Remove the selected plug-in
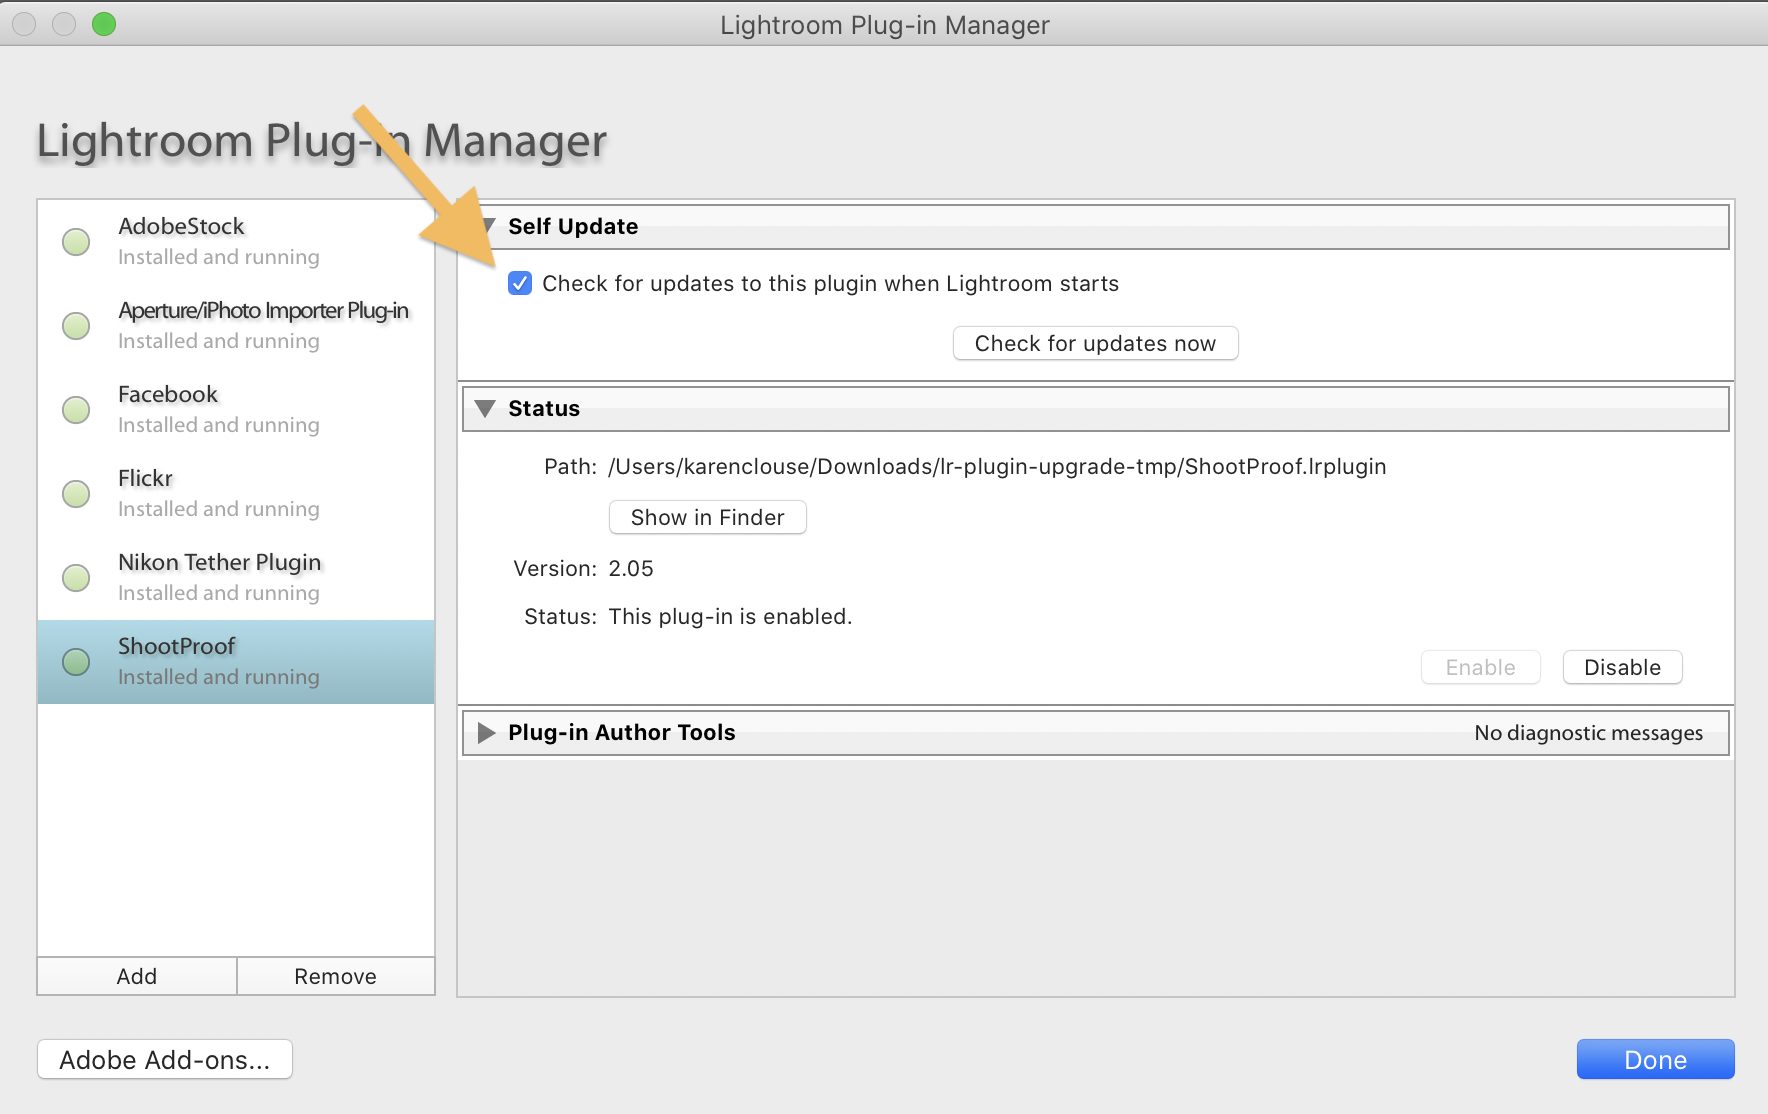Image resolution: width=1768 pixels, height=1114 pixels. (x=336, y=976)
